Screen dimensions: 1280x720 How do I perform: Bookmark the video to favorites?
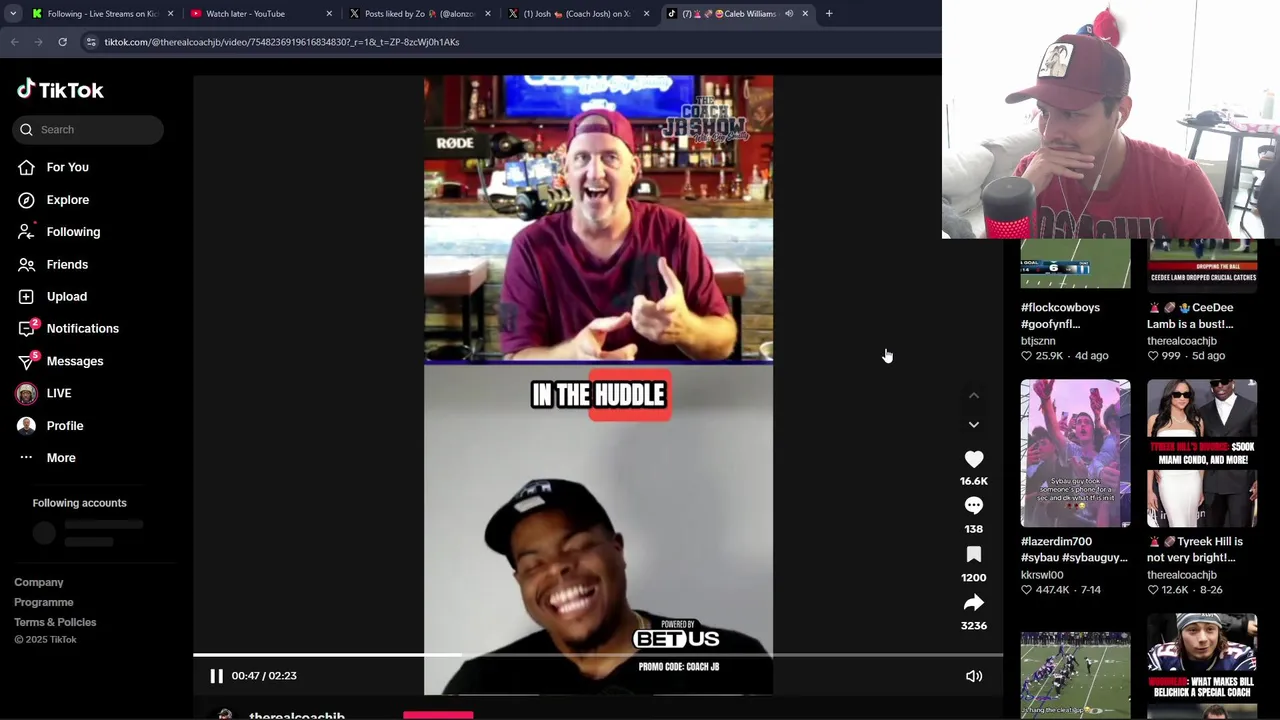(973, 555)
